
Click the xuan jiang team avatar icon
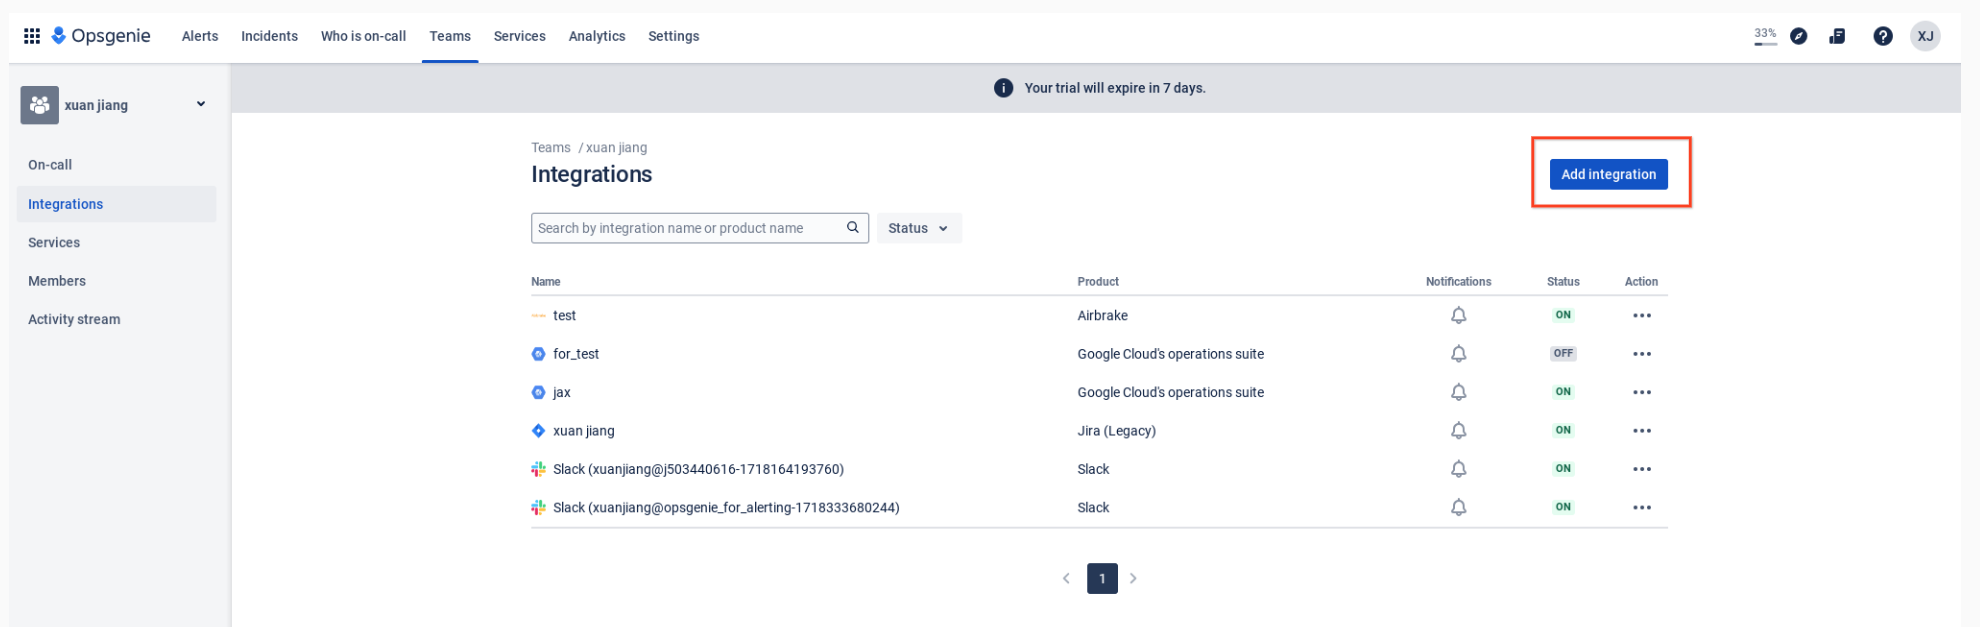(x=39, y=105)
